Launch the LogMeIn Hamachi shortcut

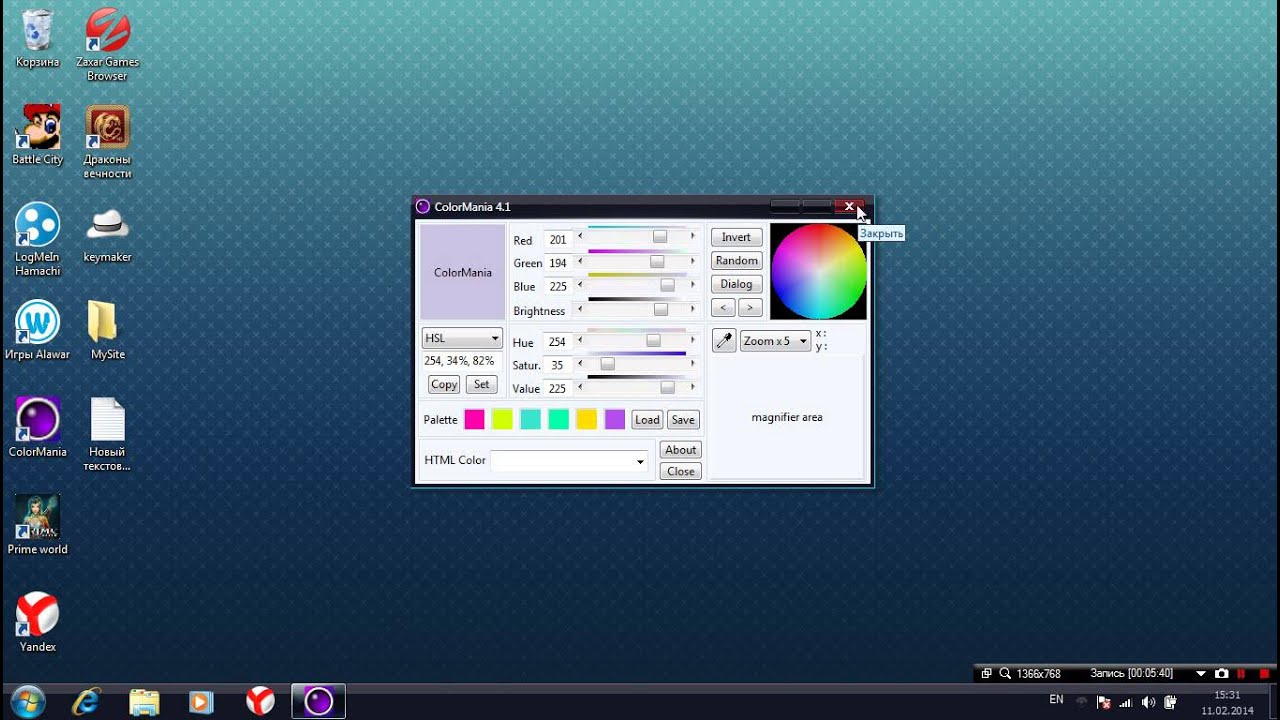(x=38, y=240)
